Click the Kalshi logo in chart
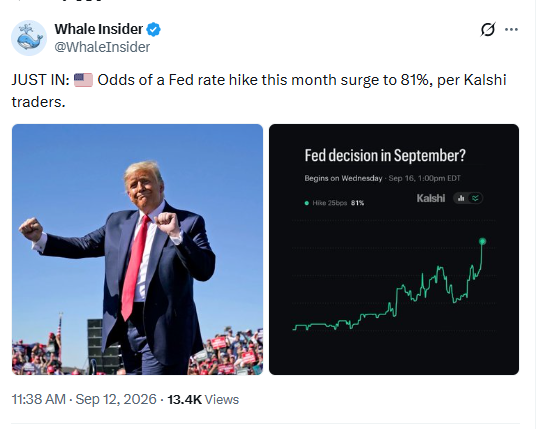 (x=430, y=198)
